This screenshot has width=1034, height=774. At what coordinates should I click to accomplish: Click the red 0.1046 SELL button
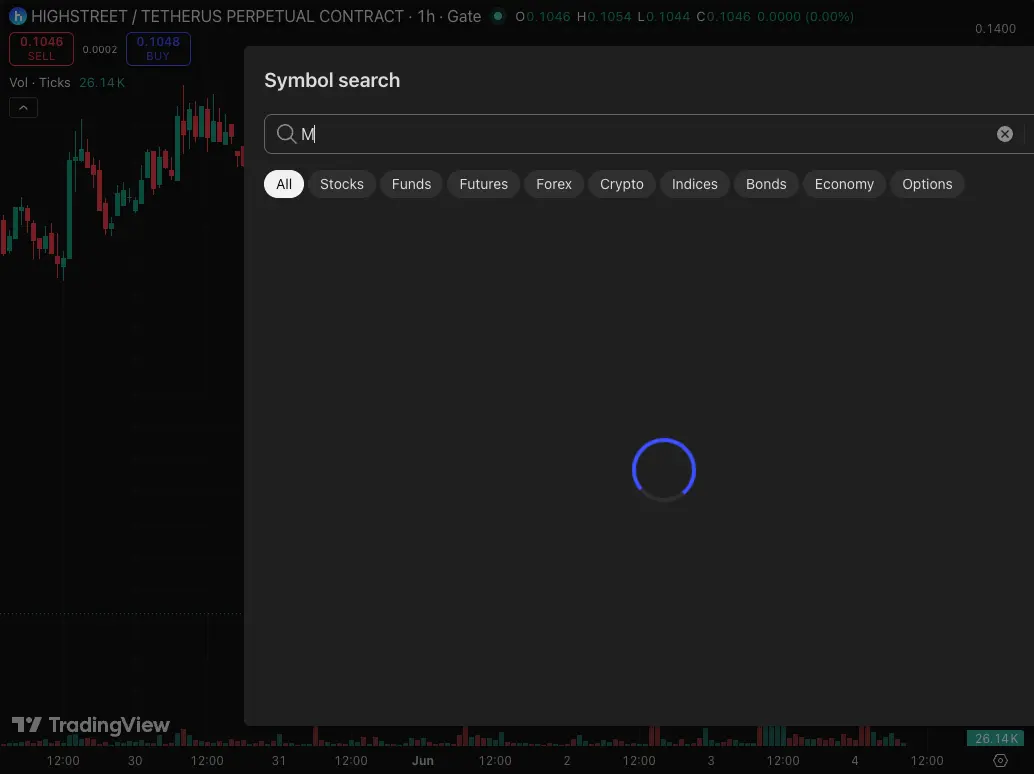(x=42, y=49)
